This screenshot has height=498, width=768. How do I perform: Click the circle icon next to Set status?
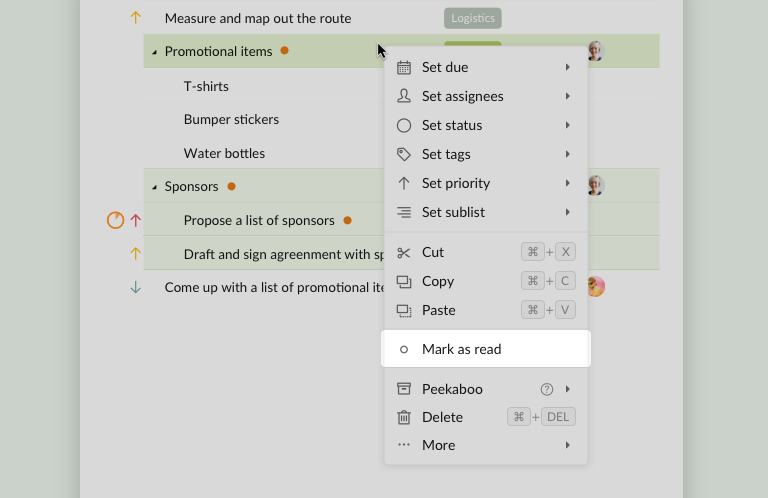pos(404,125)
